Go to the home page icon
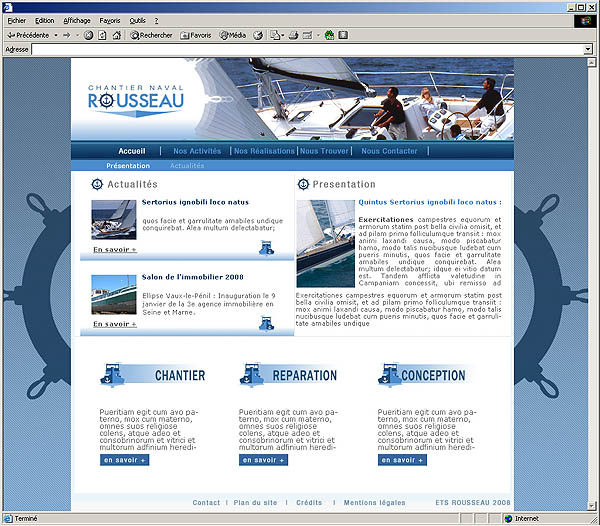 click(117, 35)
